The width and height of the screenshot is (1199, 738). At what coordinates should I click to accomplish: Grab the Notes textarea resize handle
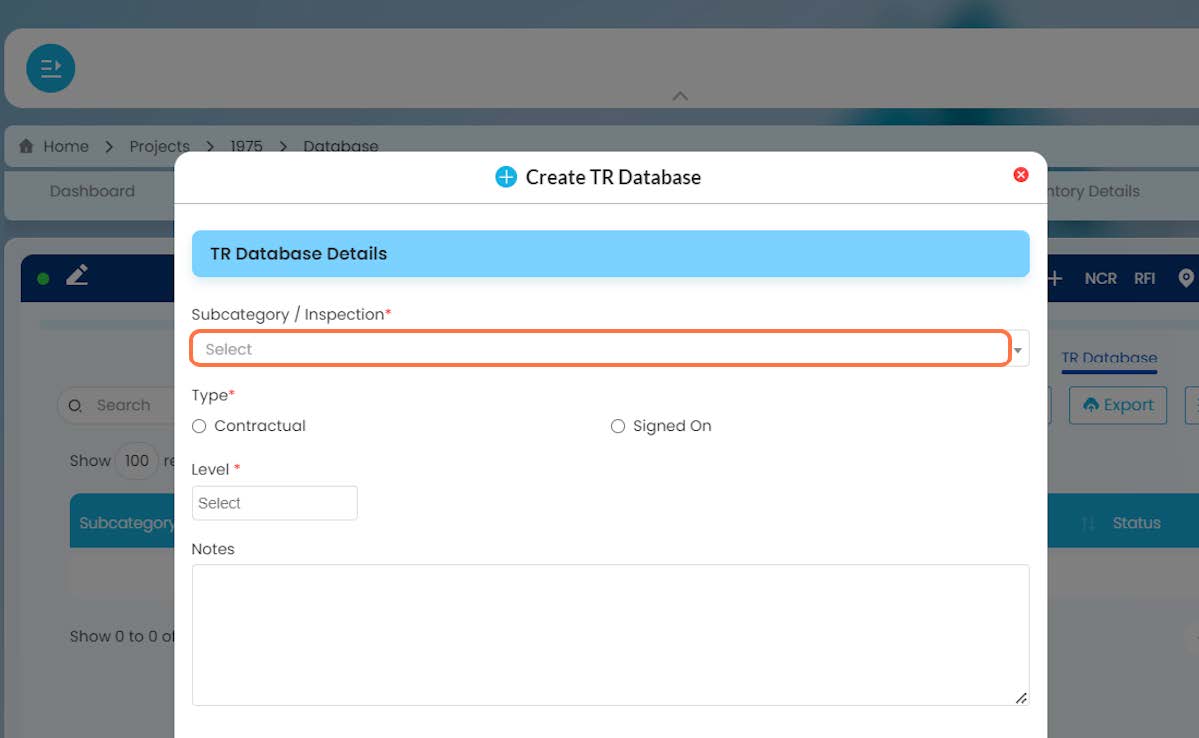click(x=1021, y=697)
